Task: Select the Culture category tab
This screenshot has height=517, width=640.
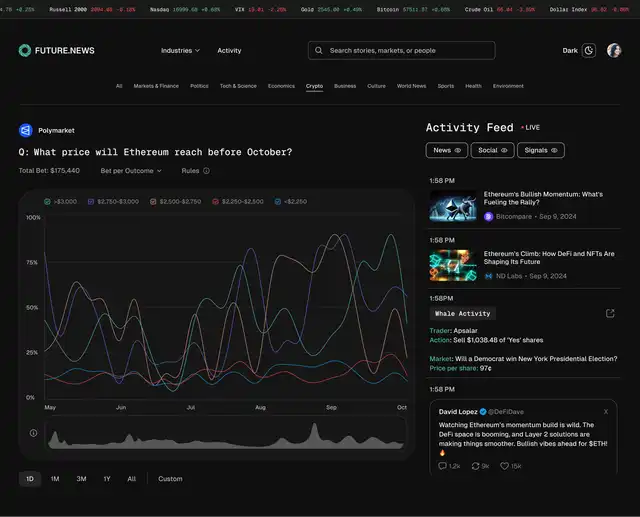Action: pyautogui.click(x=376, y=86)
